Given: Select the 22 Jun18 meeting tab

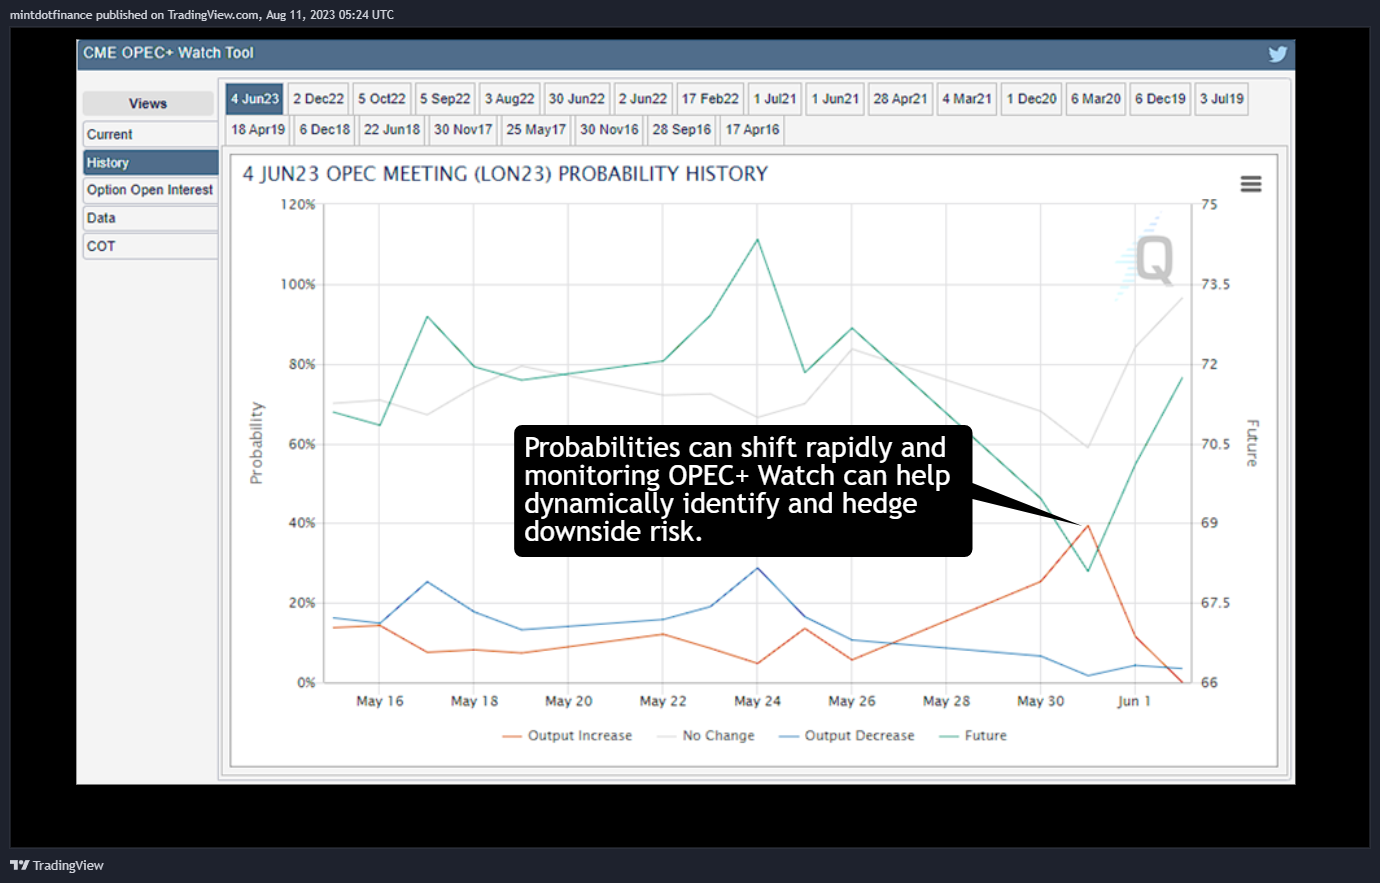Looking at the screenshot, I should 392,130.
